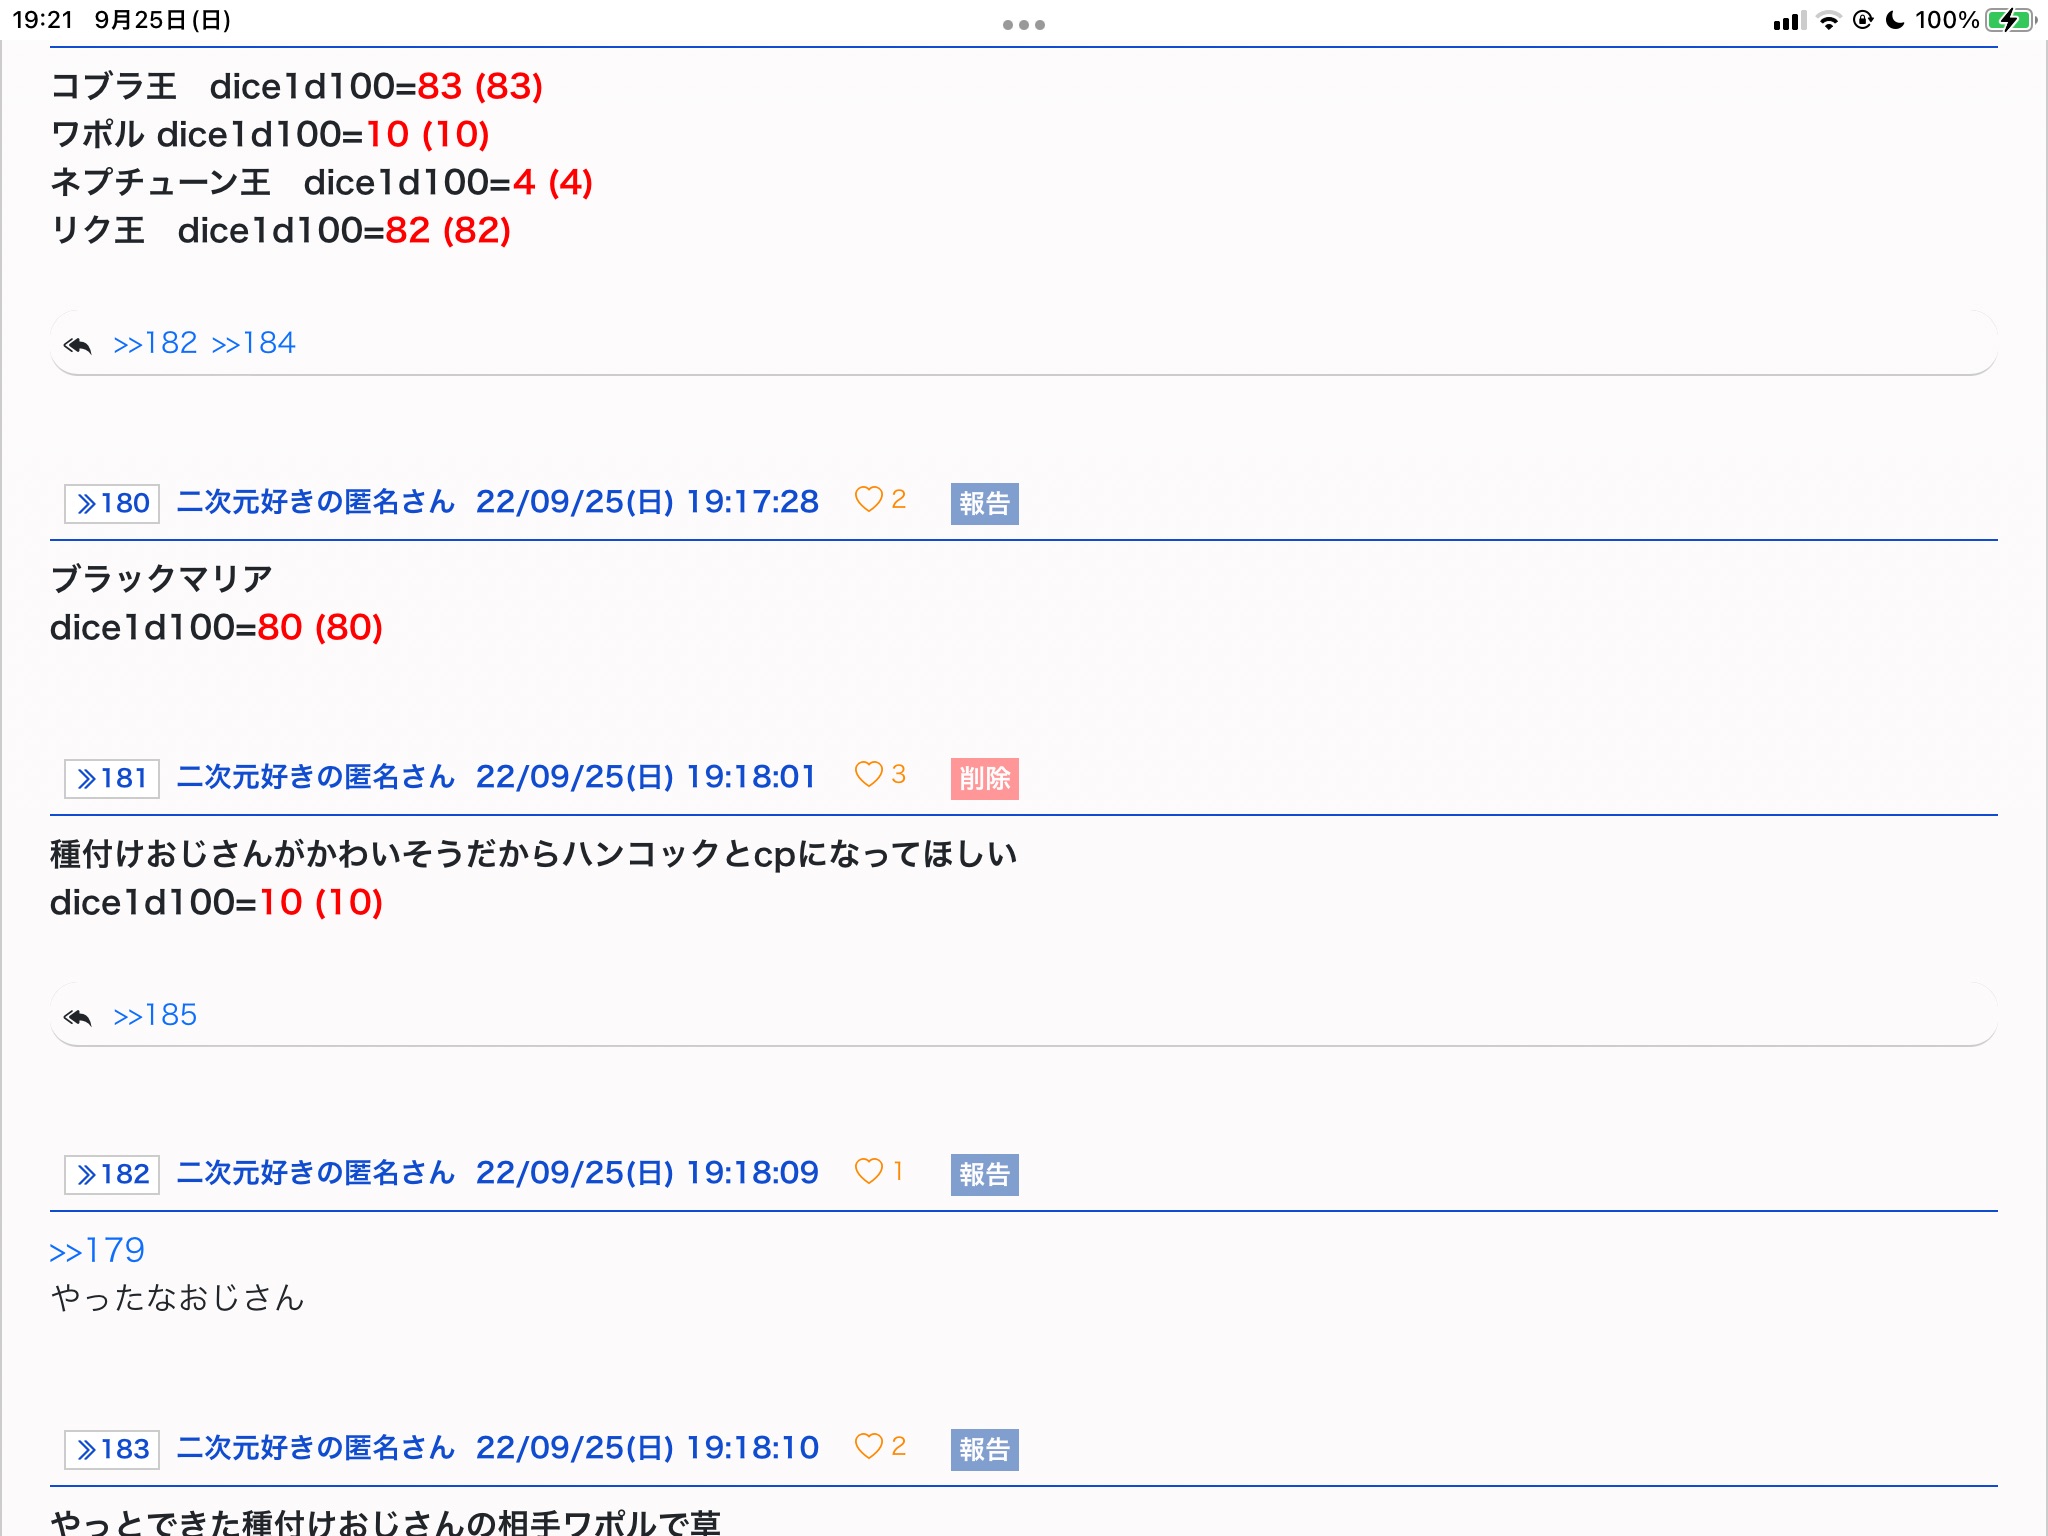Report post 180 with 報告 button
The image size is (2048, 1536).
tap(984, 503)
